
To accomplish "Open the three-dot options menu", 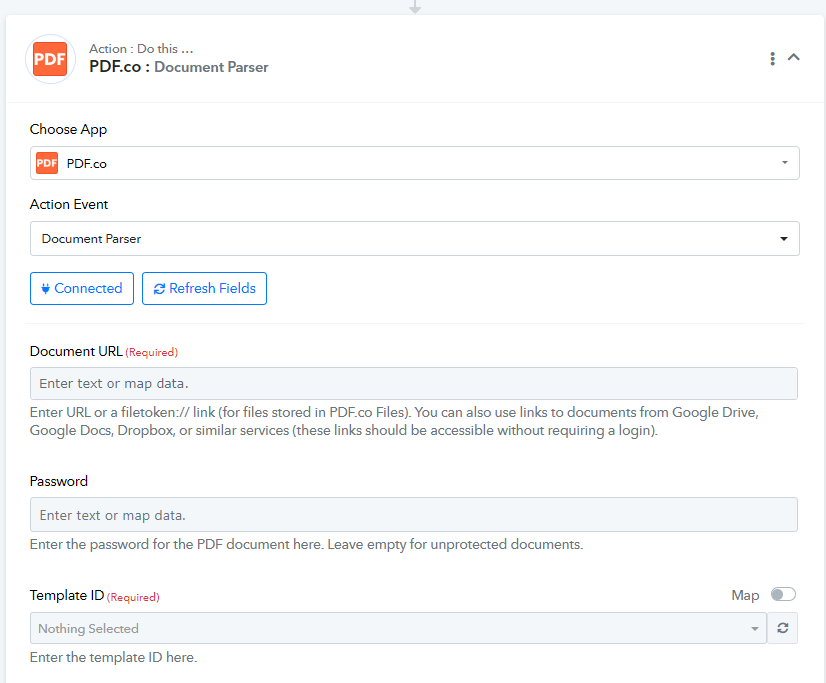I will click(x=772, y=58).
